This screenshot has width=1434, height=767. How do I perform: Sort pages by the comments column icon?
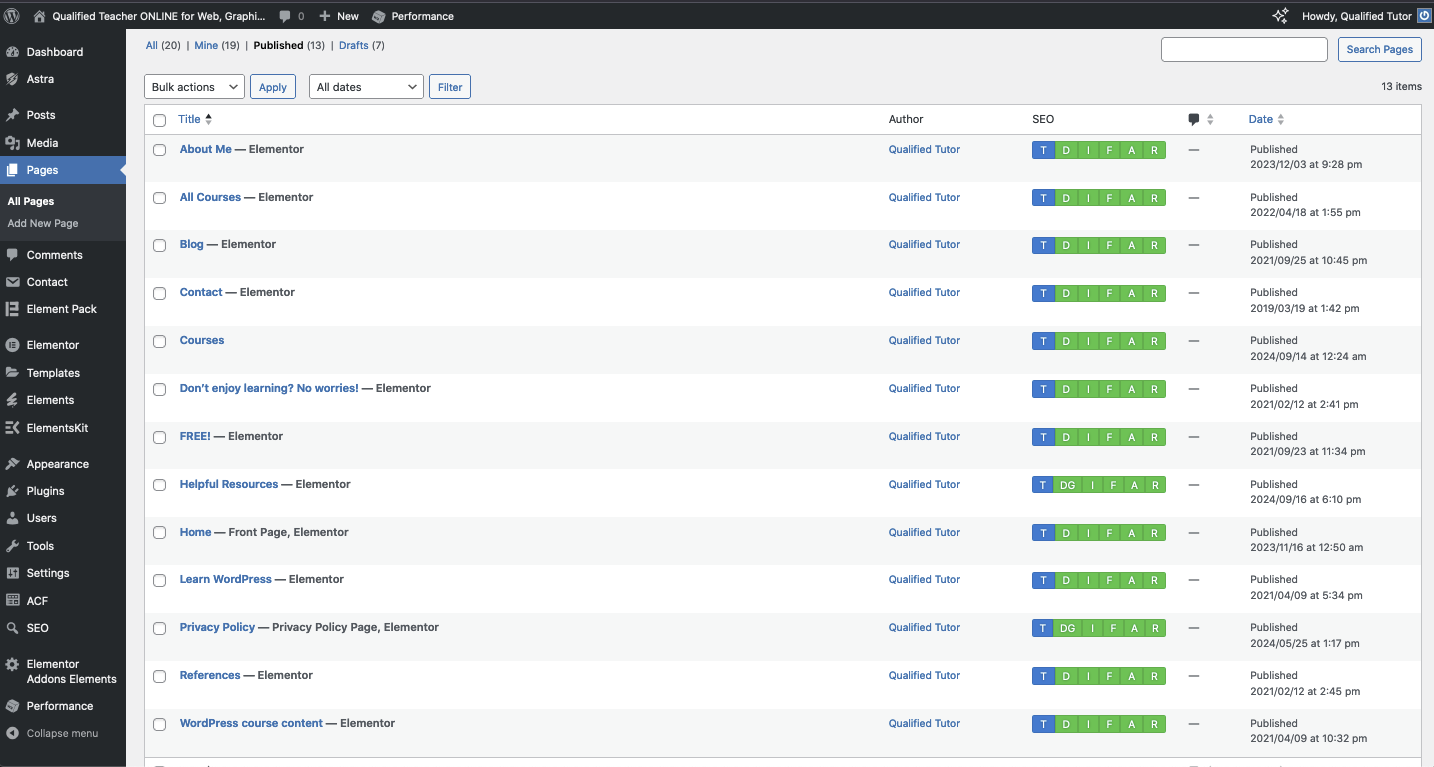click(x=1194, y=120)
